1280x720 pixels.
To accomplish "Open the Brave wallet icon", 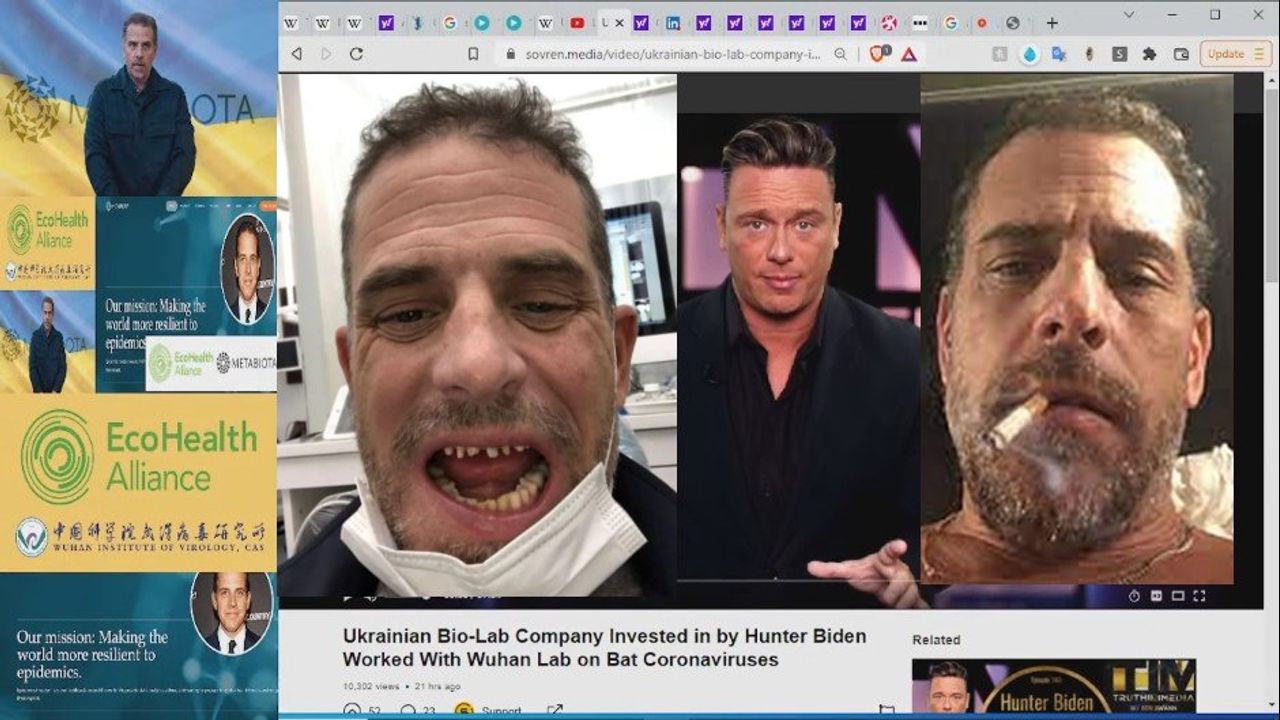I will point(1181,54).
